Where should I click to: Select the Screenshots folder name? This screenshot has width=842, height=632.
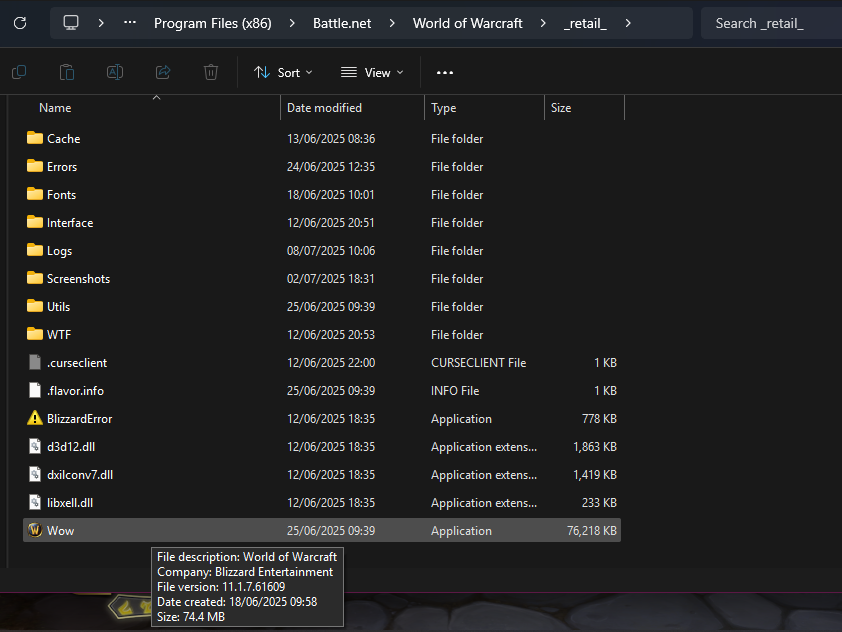pos(78,279)
